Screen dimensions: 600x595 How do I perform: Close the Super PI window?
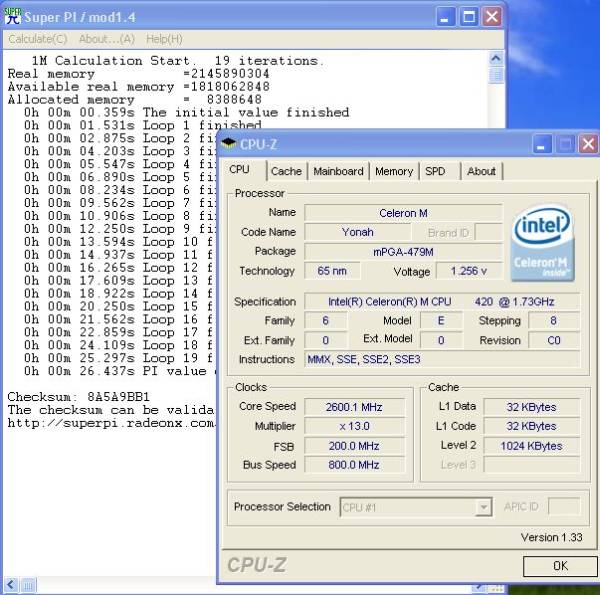(x=492, y=17)
